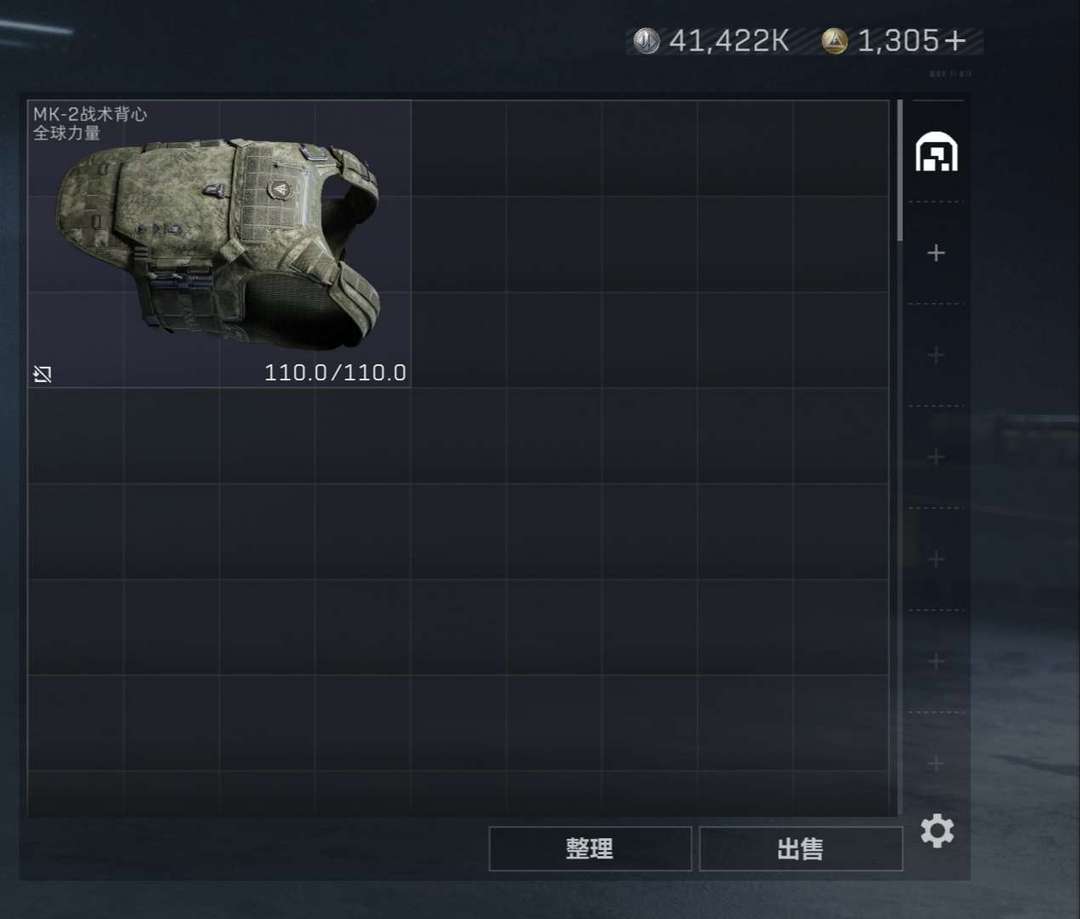Click the 出售 sell button
Screen dimensions: 1080x919
pos(800,849)
